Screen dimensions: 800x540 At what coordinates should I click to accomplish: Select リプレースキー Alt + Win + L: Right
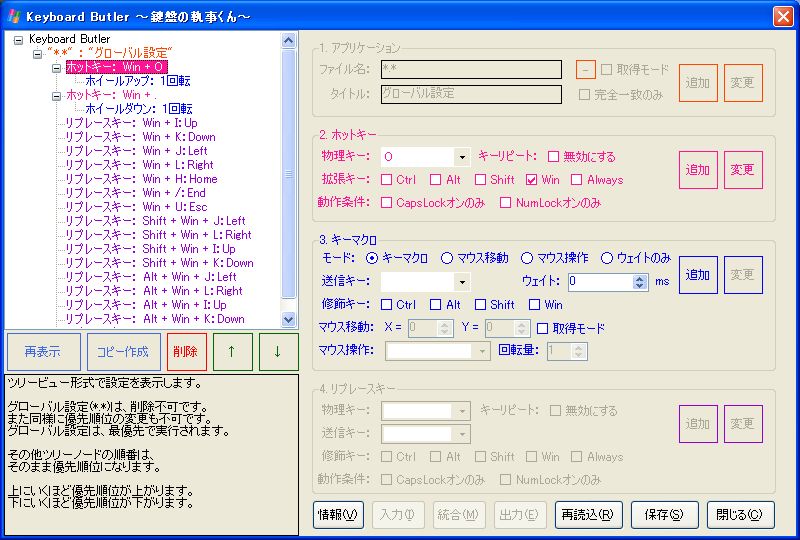tap(154, 291)
